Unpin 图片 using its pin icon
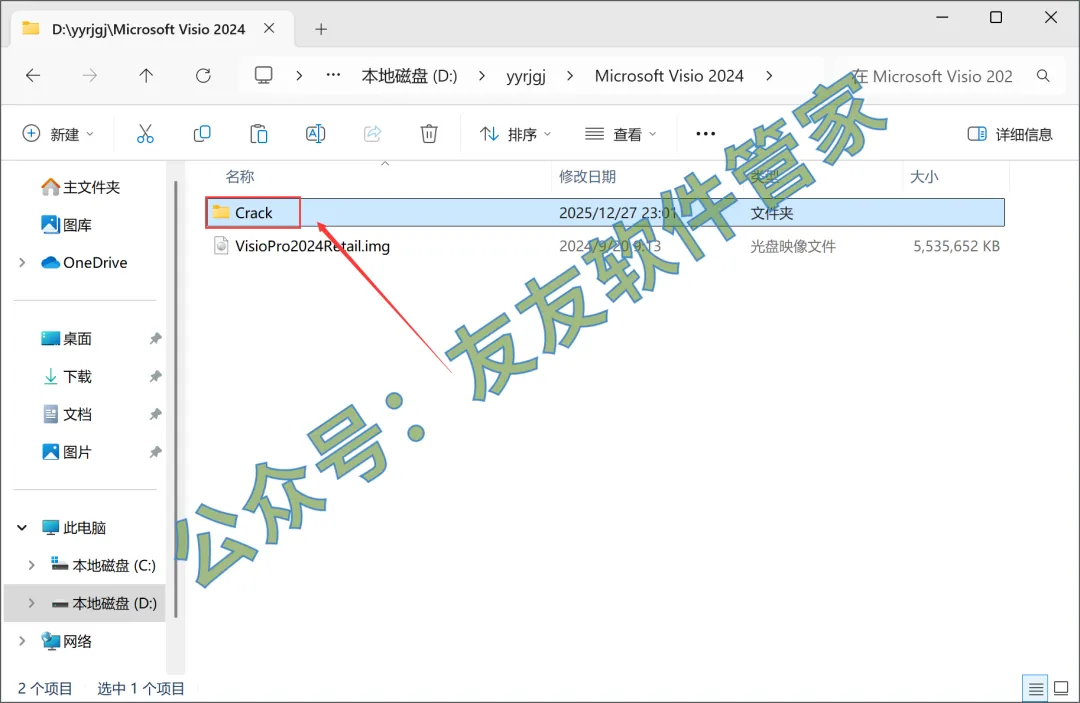The width and height of the screenshot is (1080, 703). (x=156, y=452)
